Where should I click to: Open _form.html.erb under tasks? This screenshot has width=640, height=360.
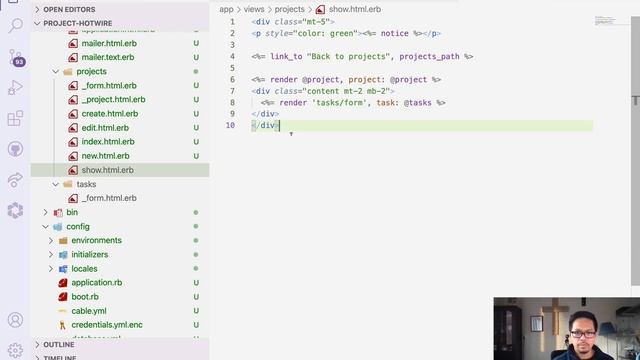109,198
